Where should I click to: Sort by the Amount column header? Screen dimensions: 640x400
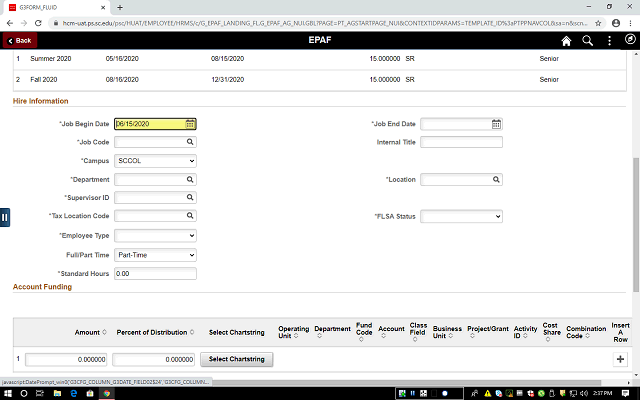[91, 333]
